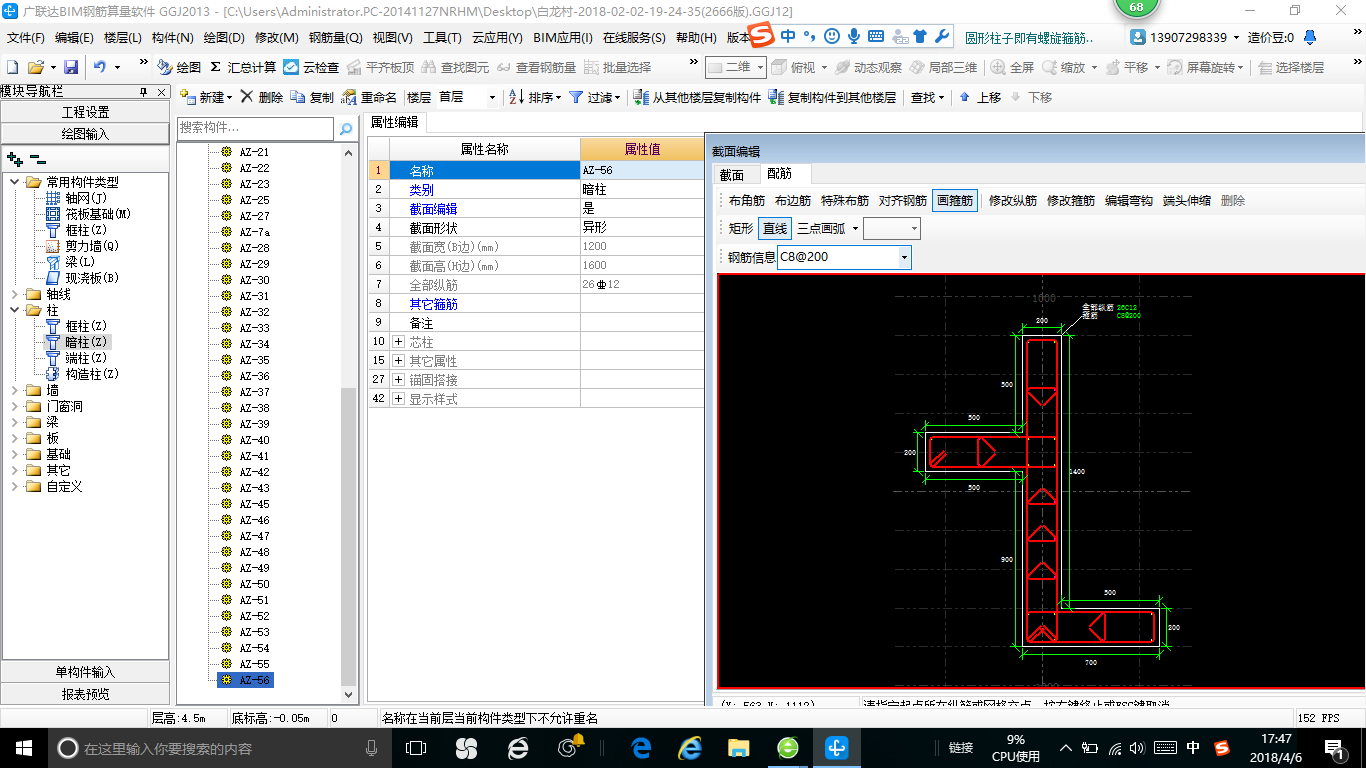
Task: Open the BIM应用(I) menu
Action: click(563, 38)
